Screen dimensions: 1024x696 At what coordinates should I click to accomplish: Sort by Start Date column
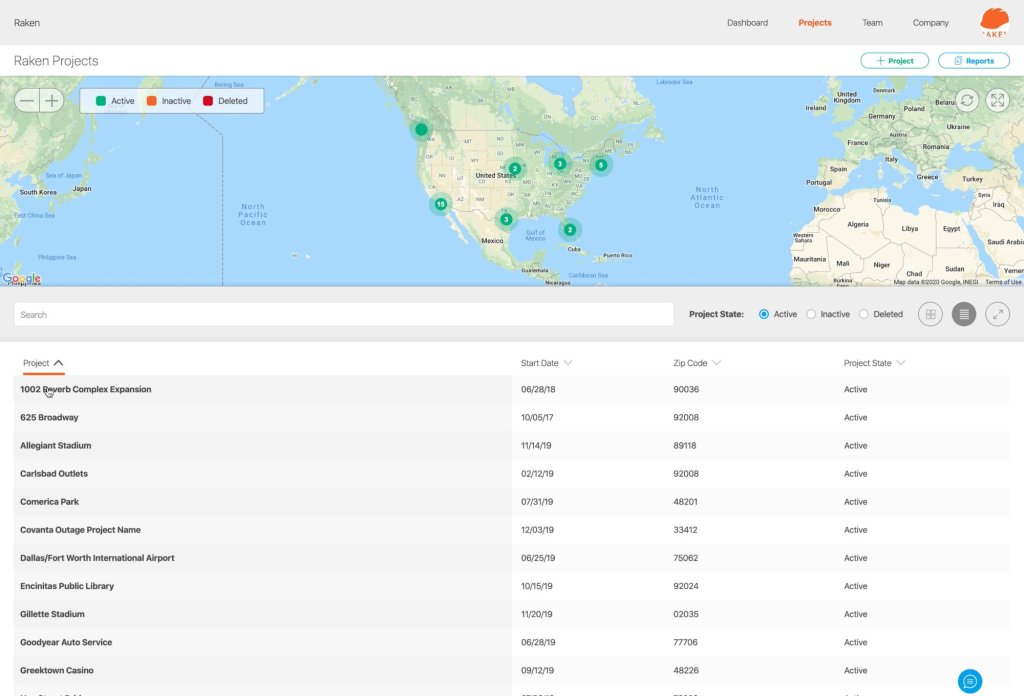pos(547,363)
